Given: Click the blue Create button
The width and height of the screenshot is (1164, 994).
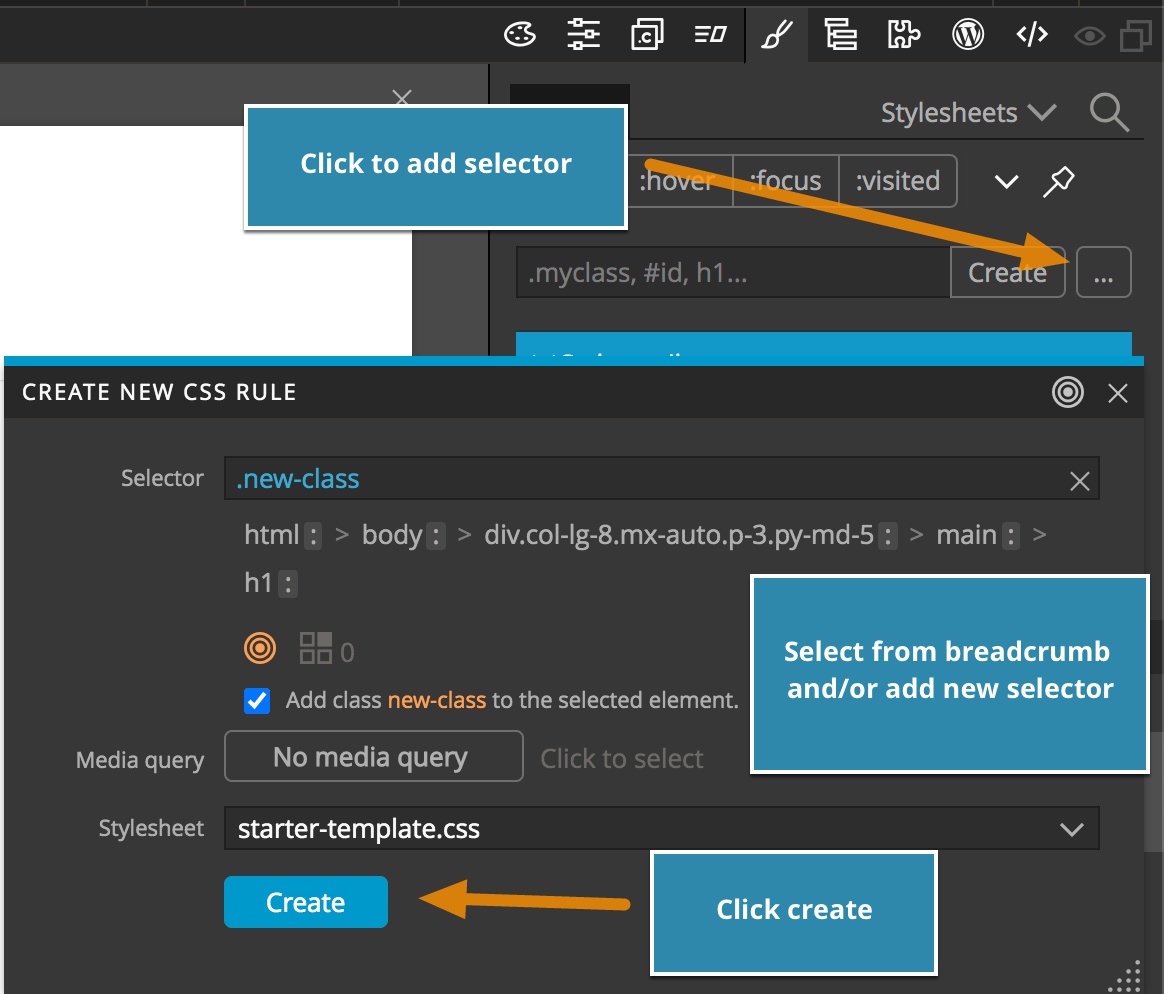Looking at the screenshot, I should [306, 902].
